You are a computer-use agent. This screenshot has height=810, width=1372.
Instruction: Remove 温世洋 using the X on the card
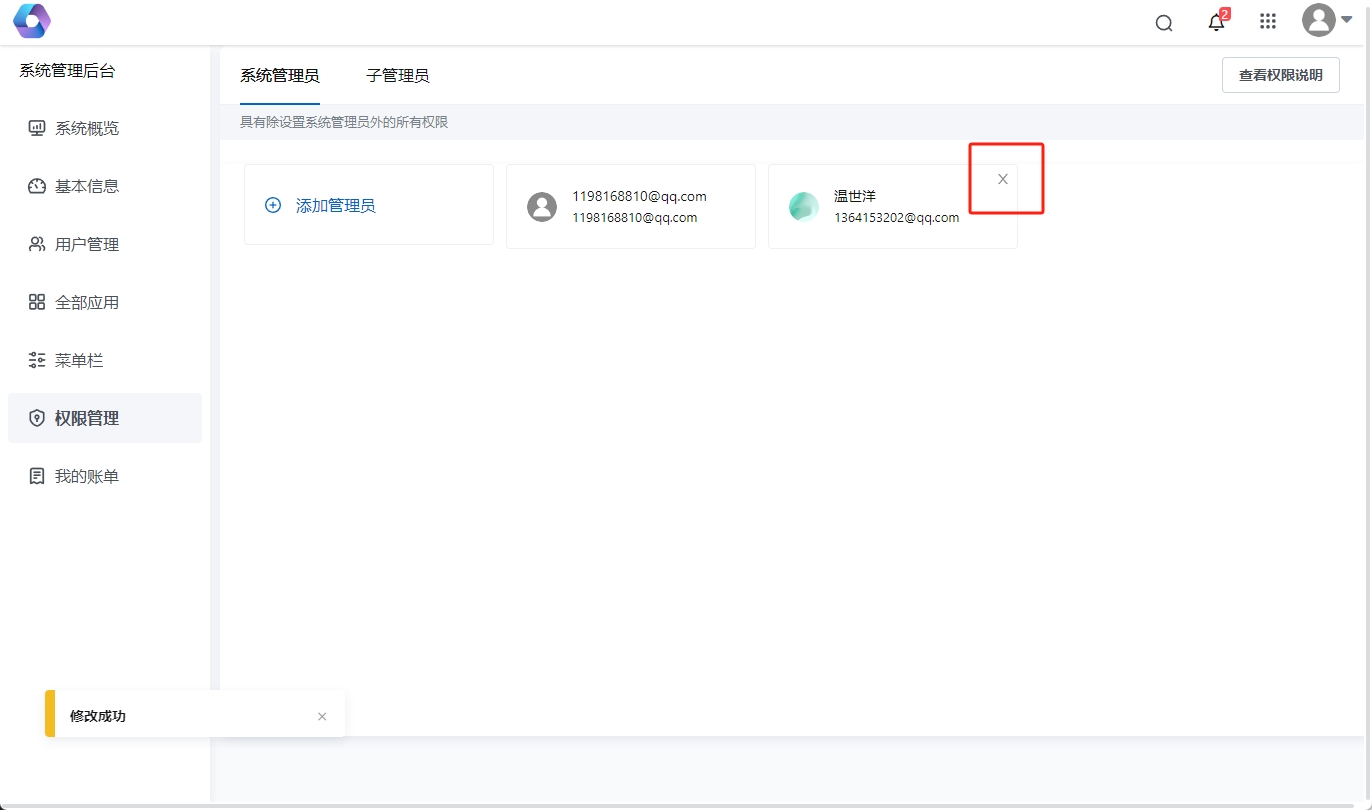click(x=1002, y=178)
